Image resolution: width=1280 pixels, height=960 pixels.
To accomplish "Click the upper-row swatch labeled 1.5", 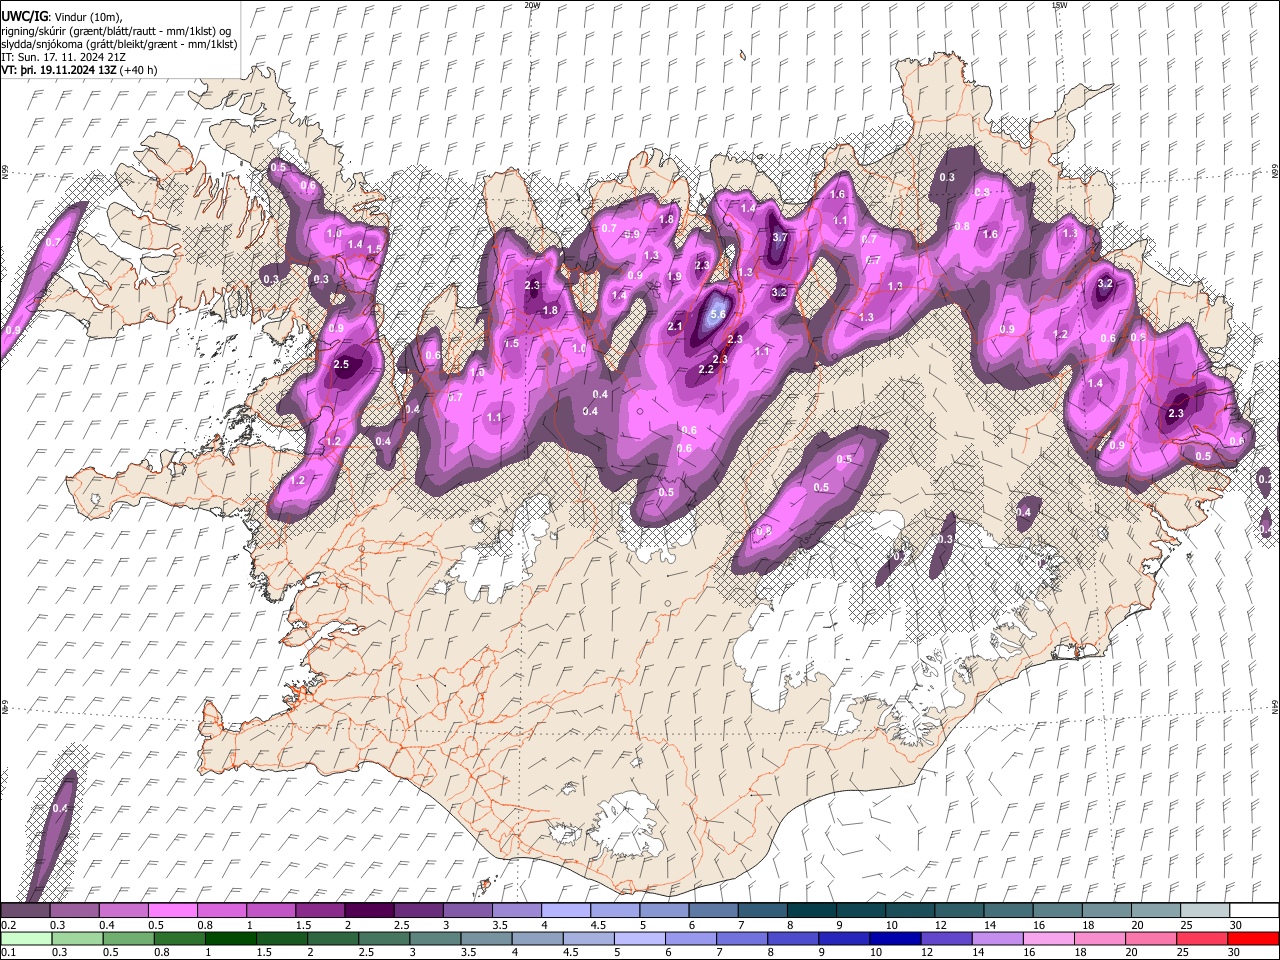I will pyautogui.click(x=319, y=910).
